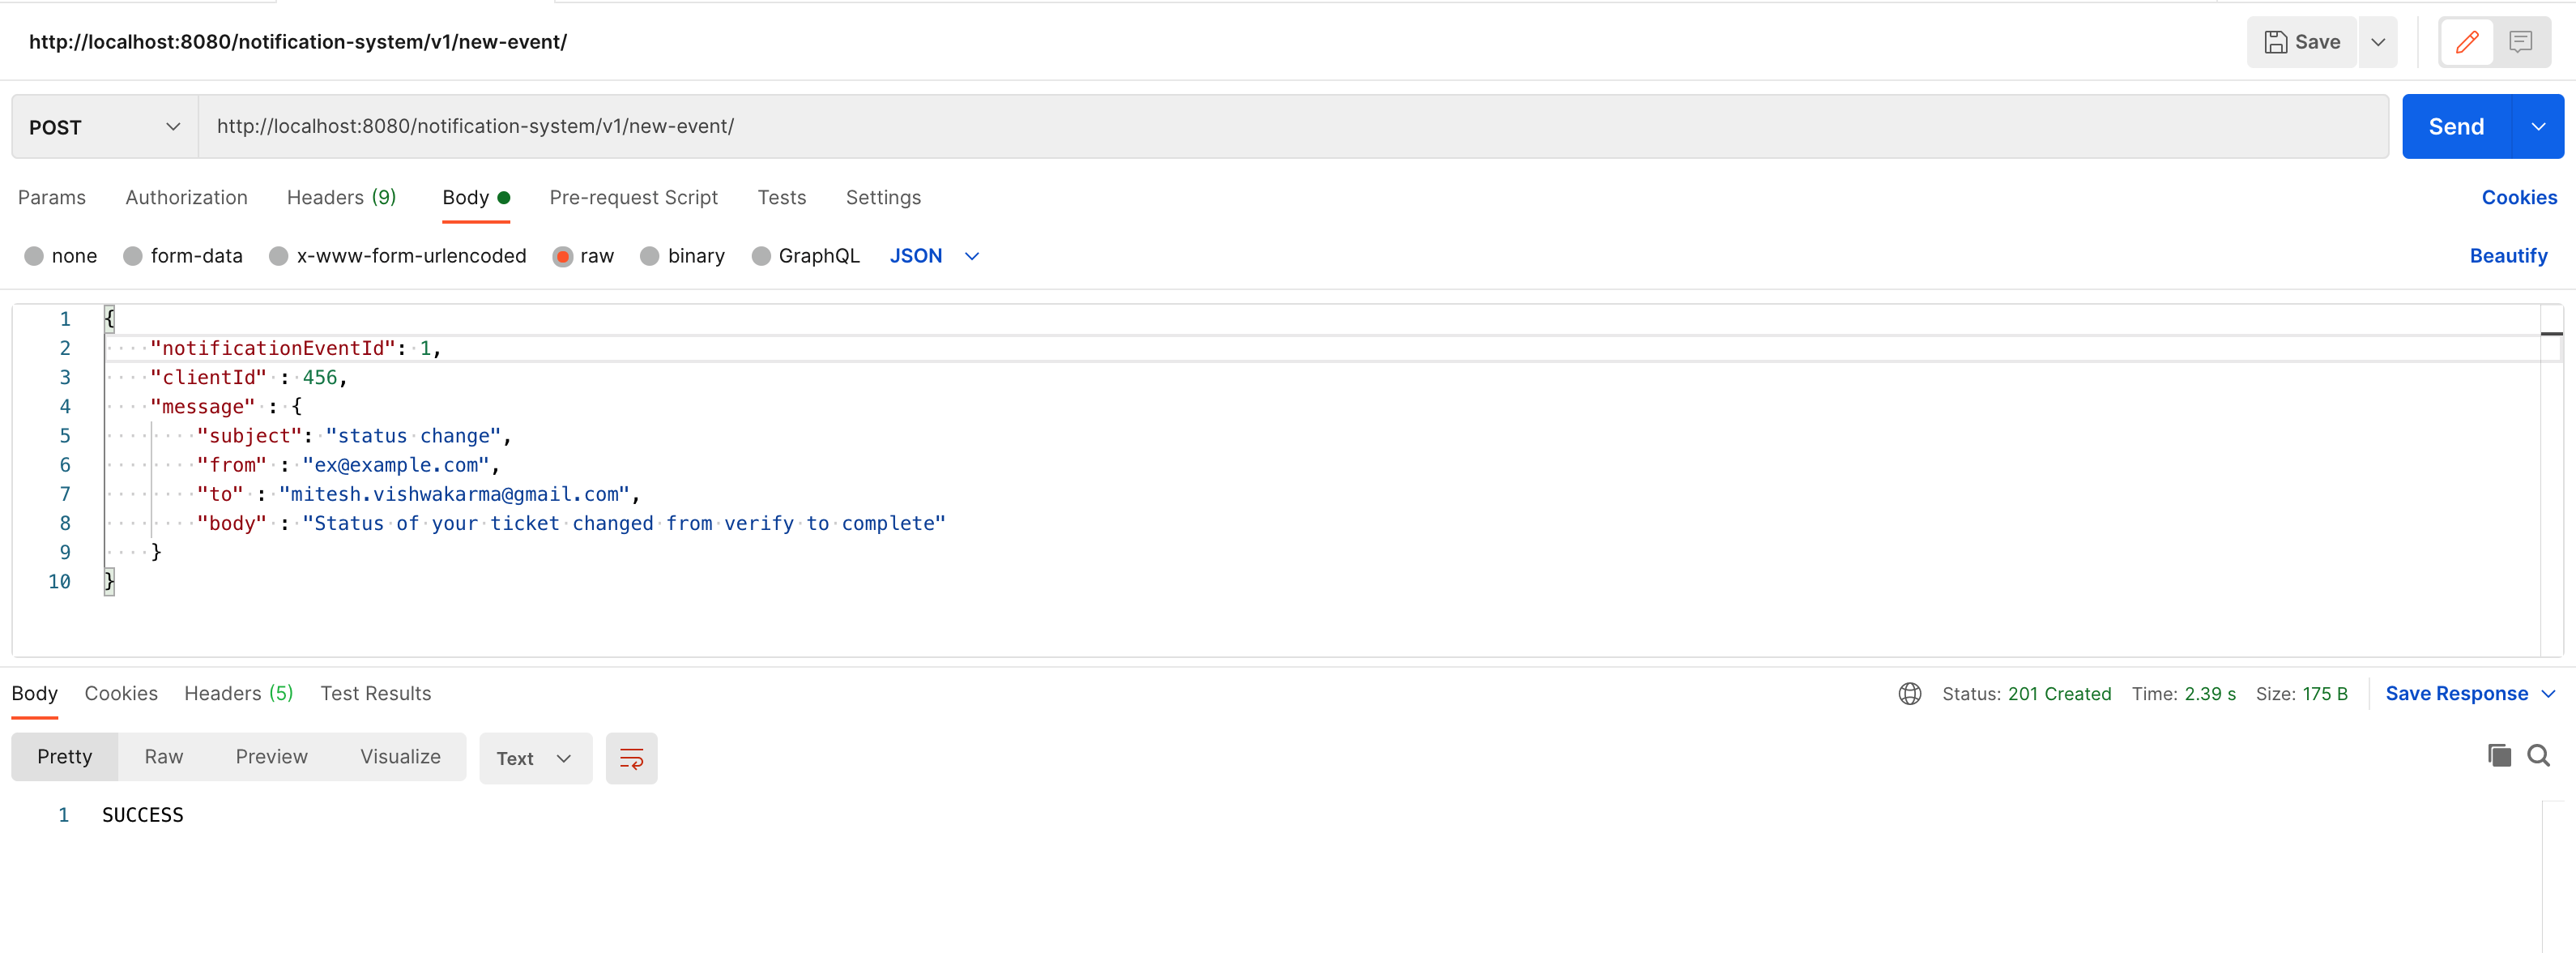
Task: Open the comments speech bubble icon
Action: [x=2520, y=42]
